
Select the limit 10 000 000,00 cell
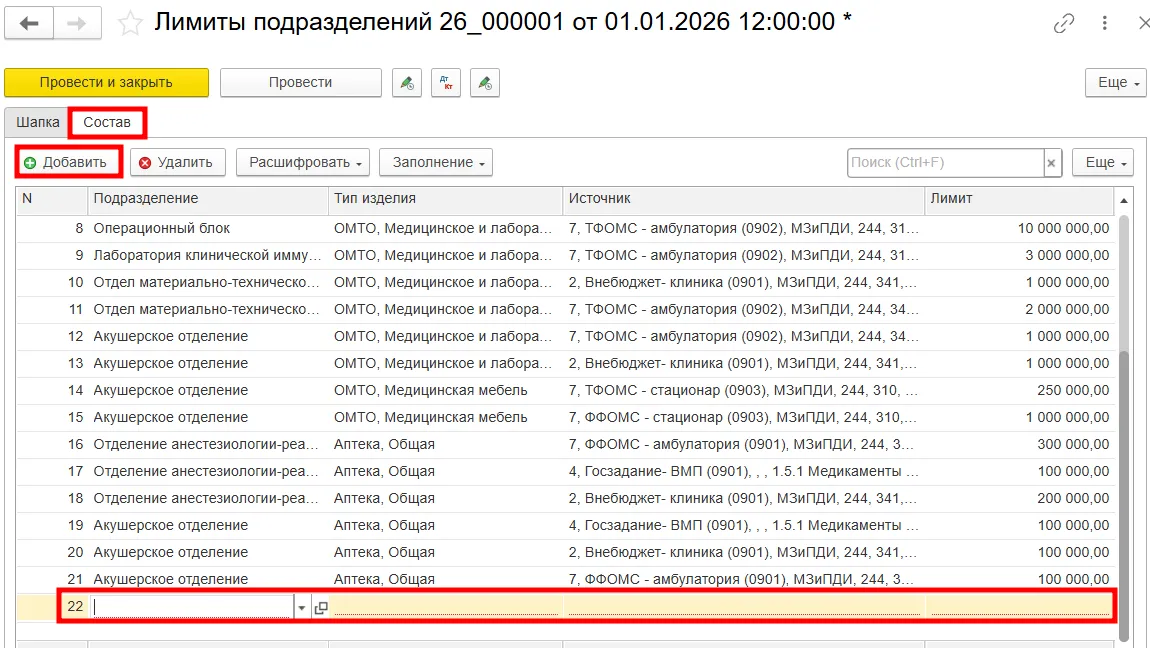tap(1019, 229)
